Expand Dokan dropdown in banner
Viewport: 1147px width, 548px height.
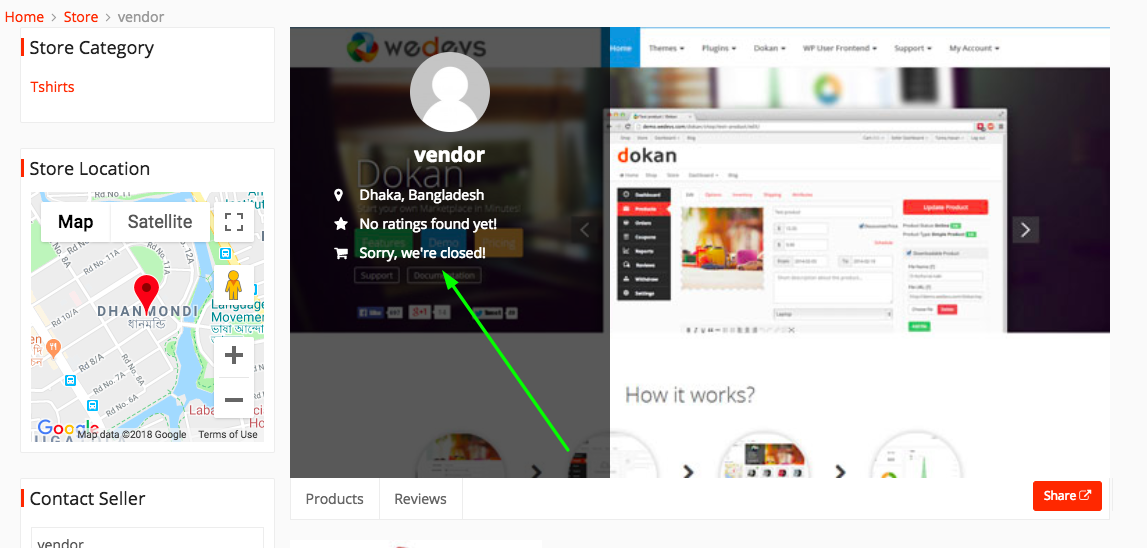pos(770,48)
